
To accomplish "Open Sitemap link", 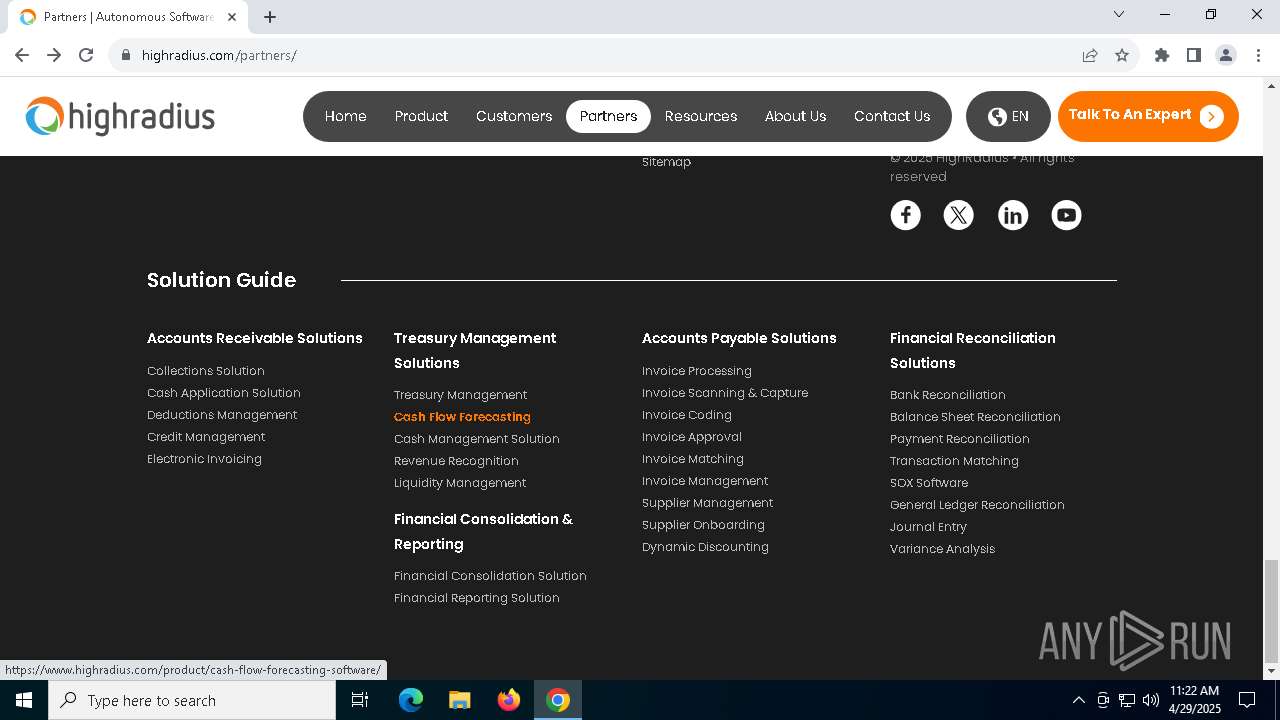I will 666,162.
